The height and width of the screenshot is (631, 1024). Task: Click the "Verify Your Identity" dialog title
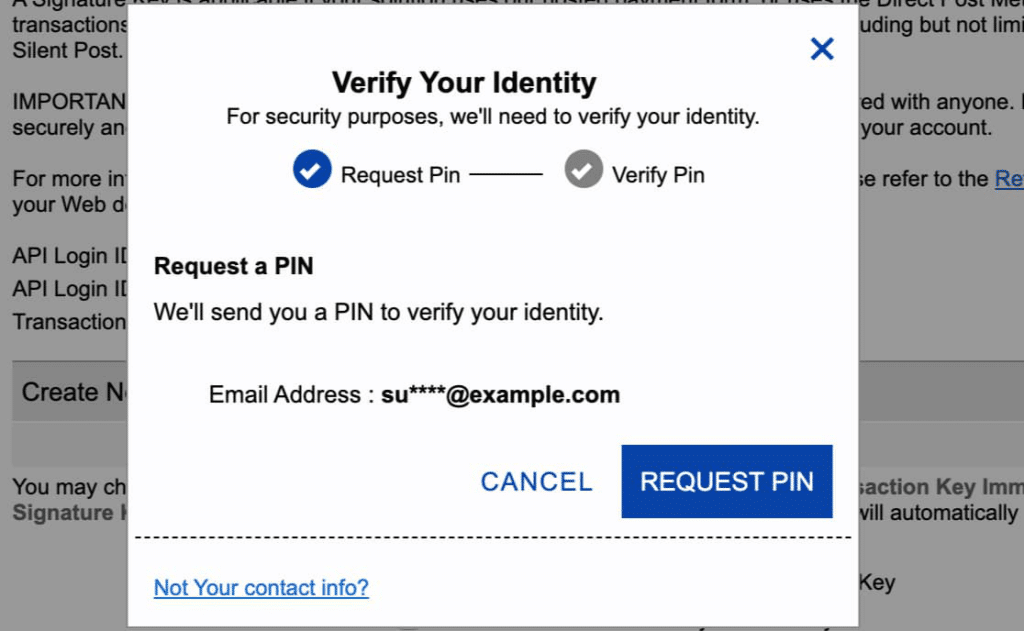click(464, 82)
